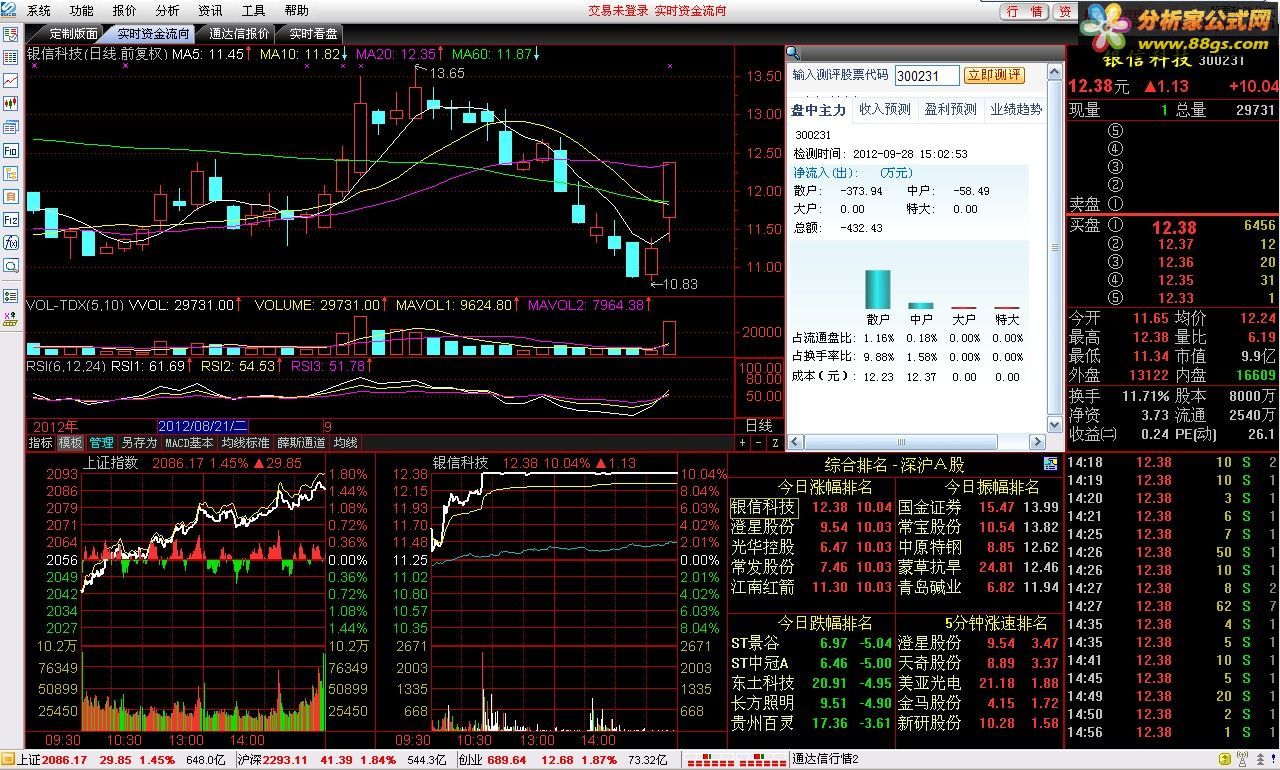This screenshot has height=770, width=1280.
Task: Select the 收入预测 tab
Action: point(885,110)
